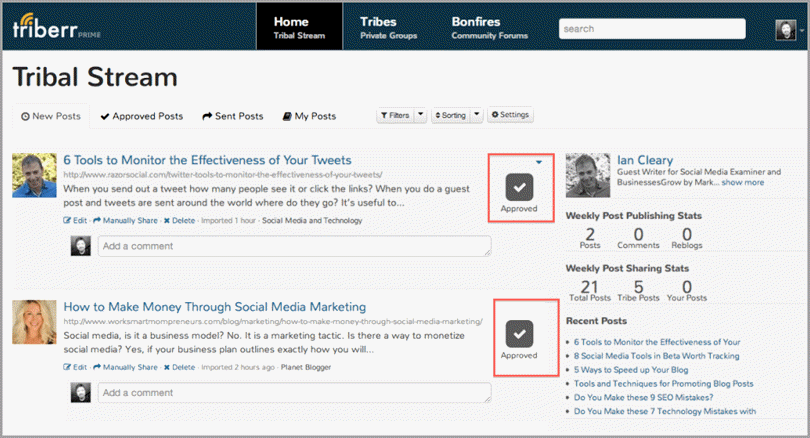Edit the Social Media Marketing post
Image resolution: width=810 pixels, height=438 pixels.
[75, 367]
